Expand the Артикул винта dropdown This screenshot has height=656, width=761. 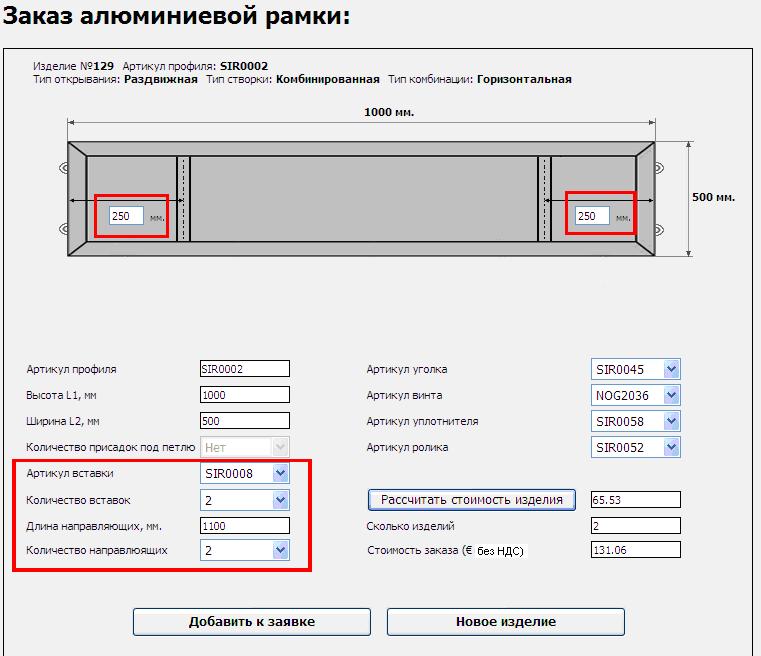[636, 395]
